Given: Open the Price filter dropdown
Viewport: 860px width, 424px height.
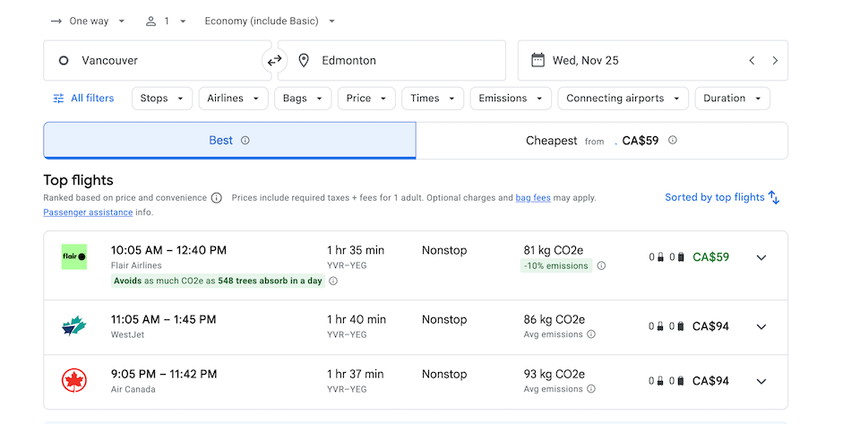Looking at the screenshot, I should tap(366, 98).
